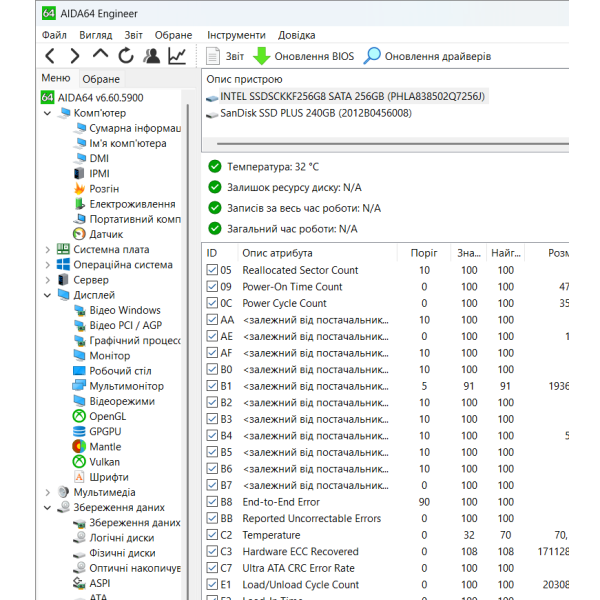600x600 pixels.
Task: Open Шрифти fonts item
Action: [101, 477]
